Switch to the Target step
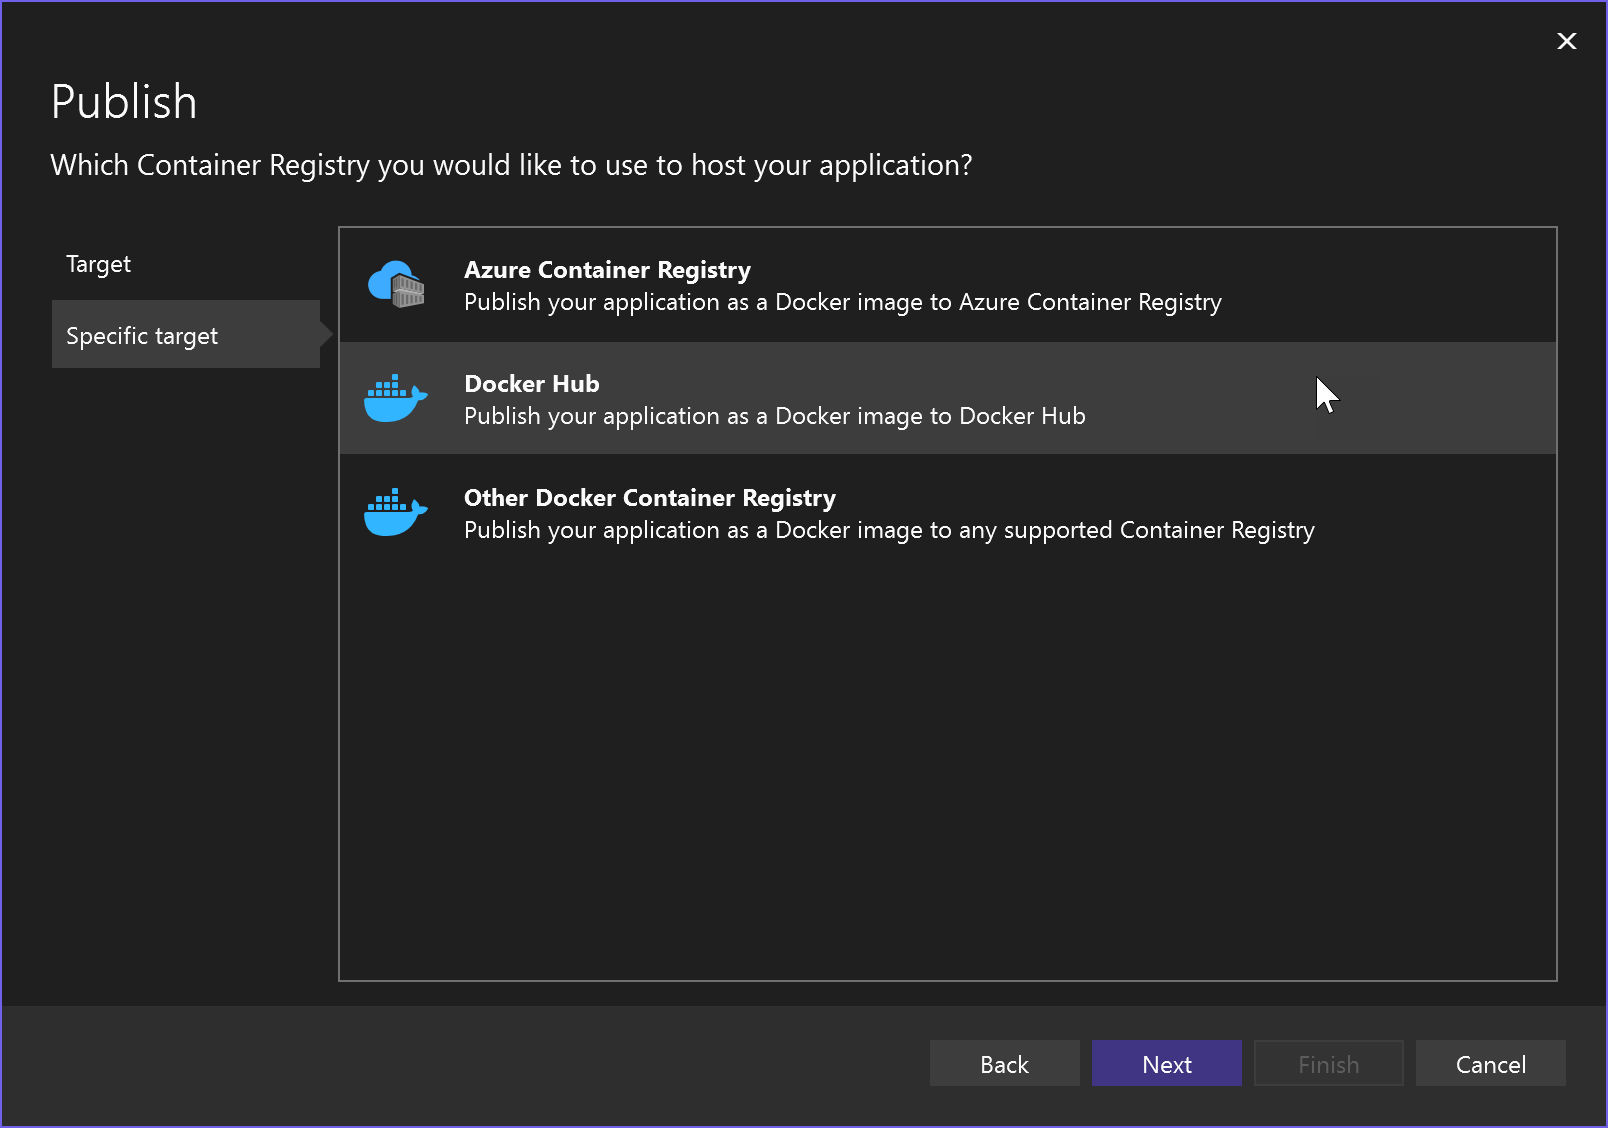Viewport: 1608px width, 1128px height. (98, 263)
